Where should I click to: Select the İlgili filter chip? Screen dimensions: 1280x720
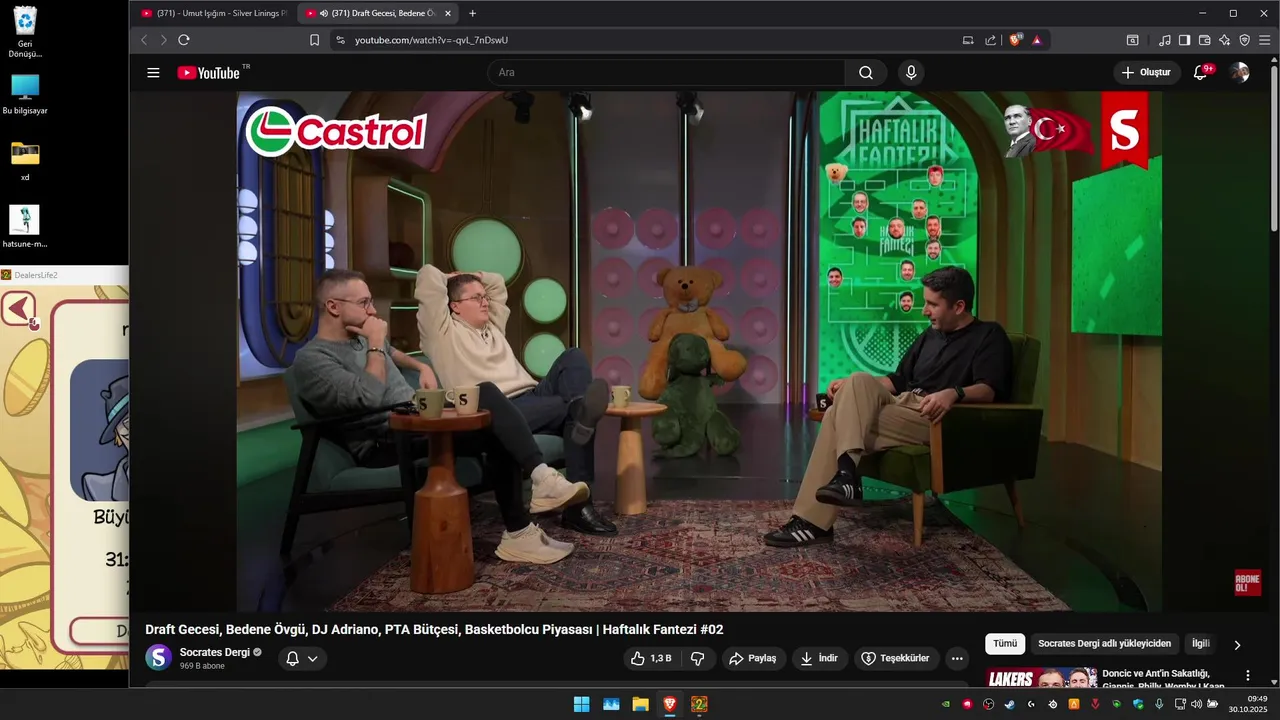click(1201, 644)
